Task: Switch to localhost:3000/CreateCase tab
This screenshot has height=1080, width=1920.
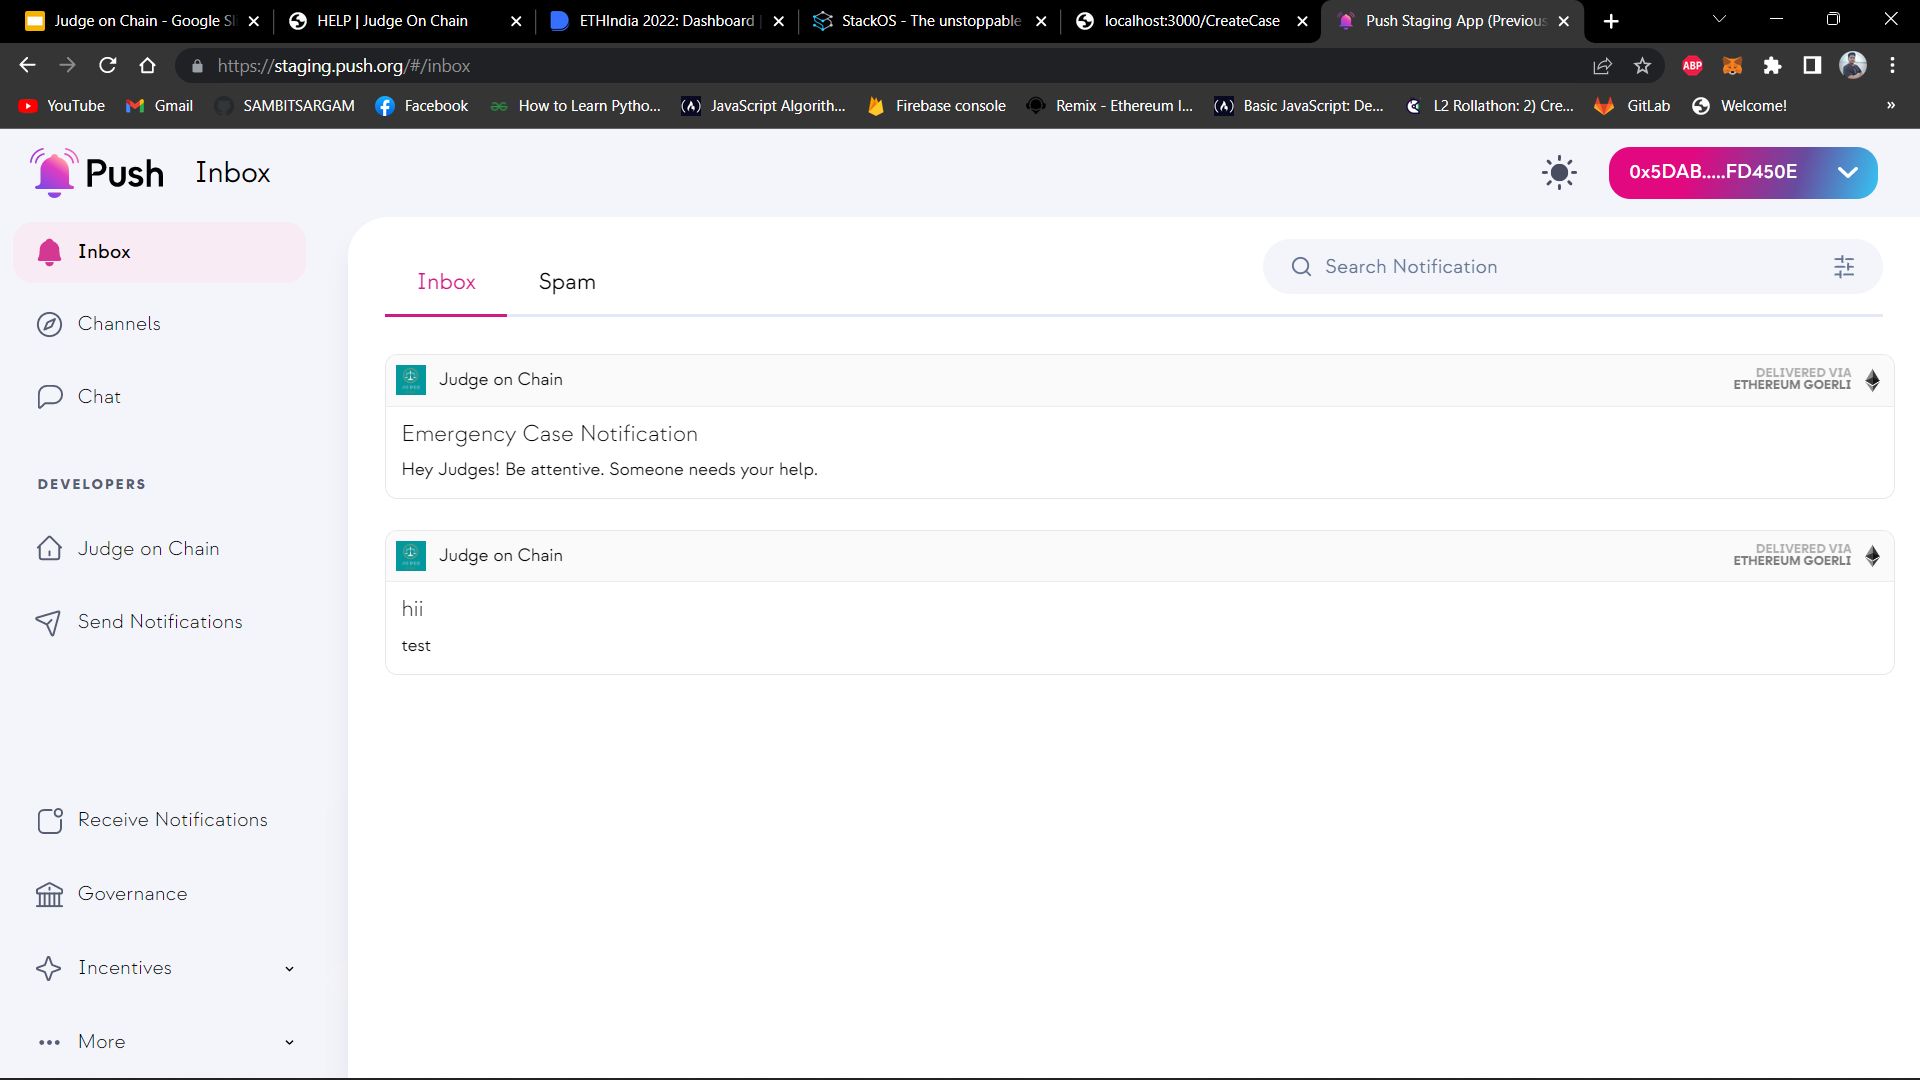Action: coord(1190,21)
